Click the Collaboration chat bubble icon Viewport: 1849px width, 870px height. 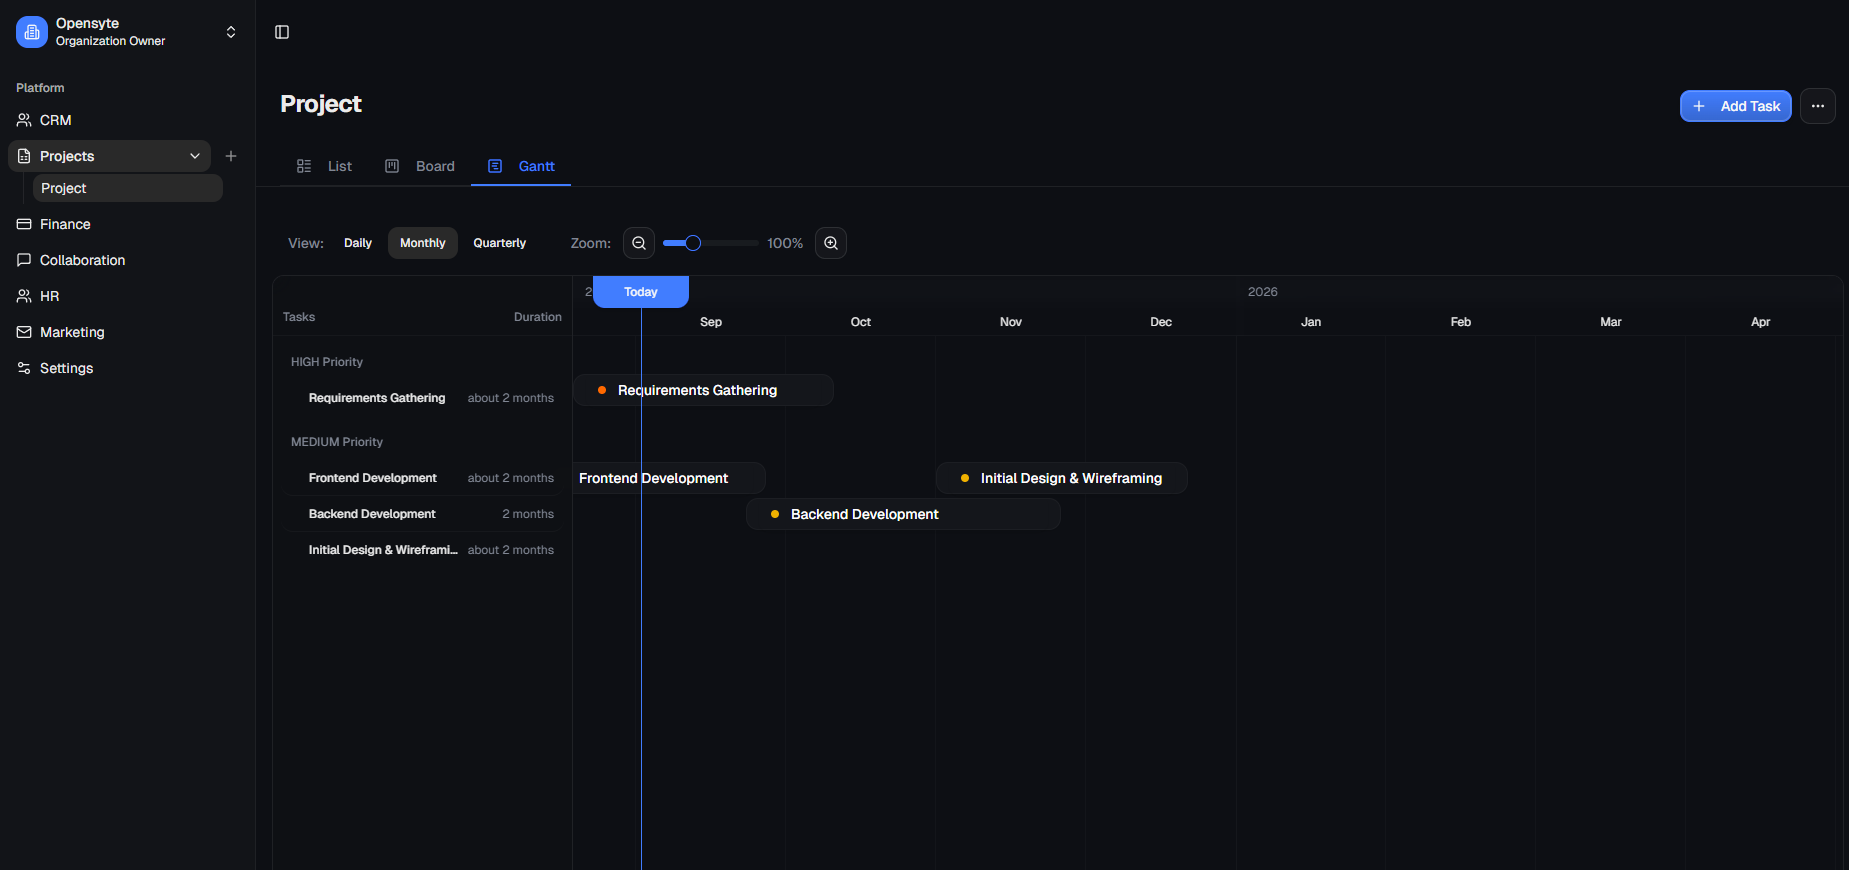coord(24,260)
